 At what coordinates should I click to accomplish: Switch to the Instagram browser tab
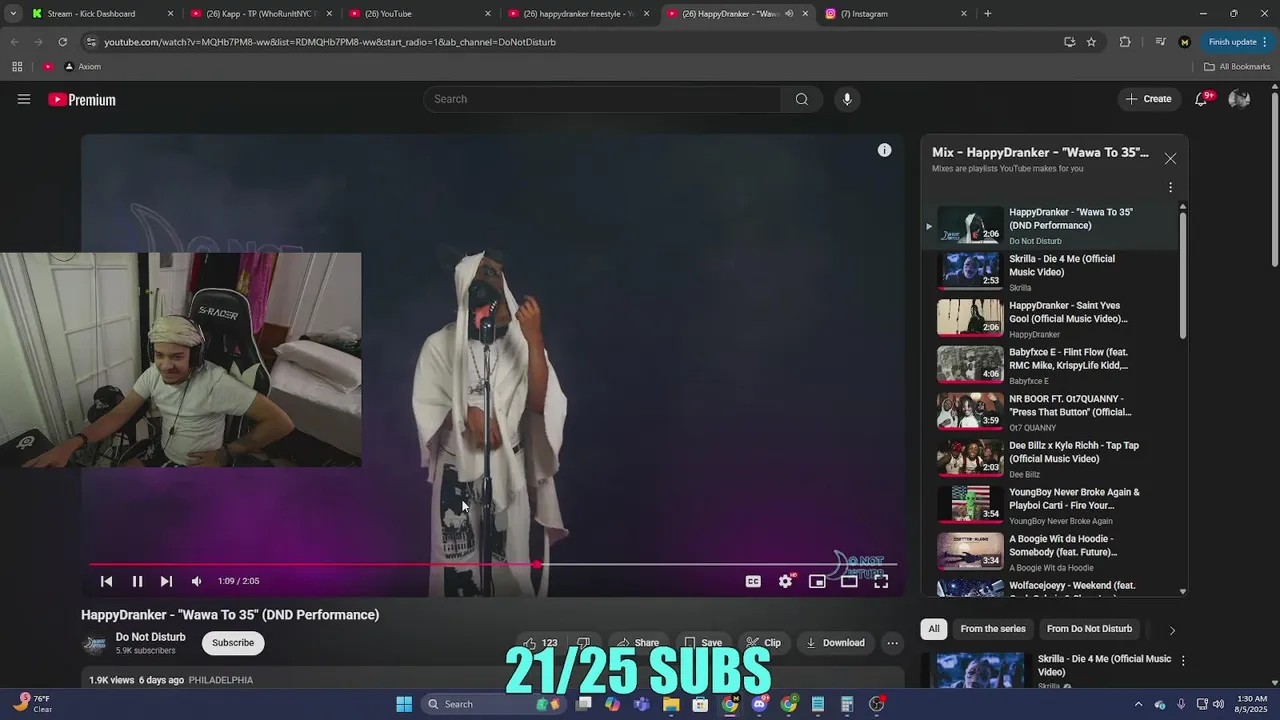(x=895, y=14)
